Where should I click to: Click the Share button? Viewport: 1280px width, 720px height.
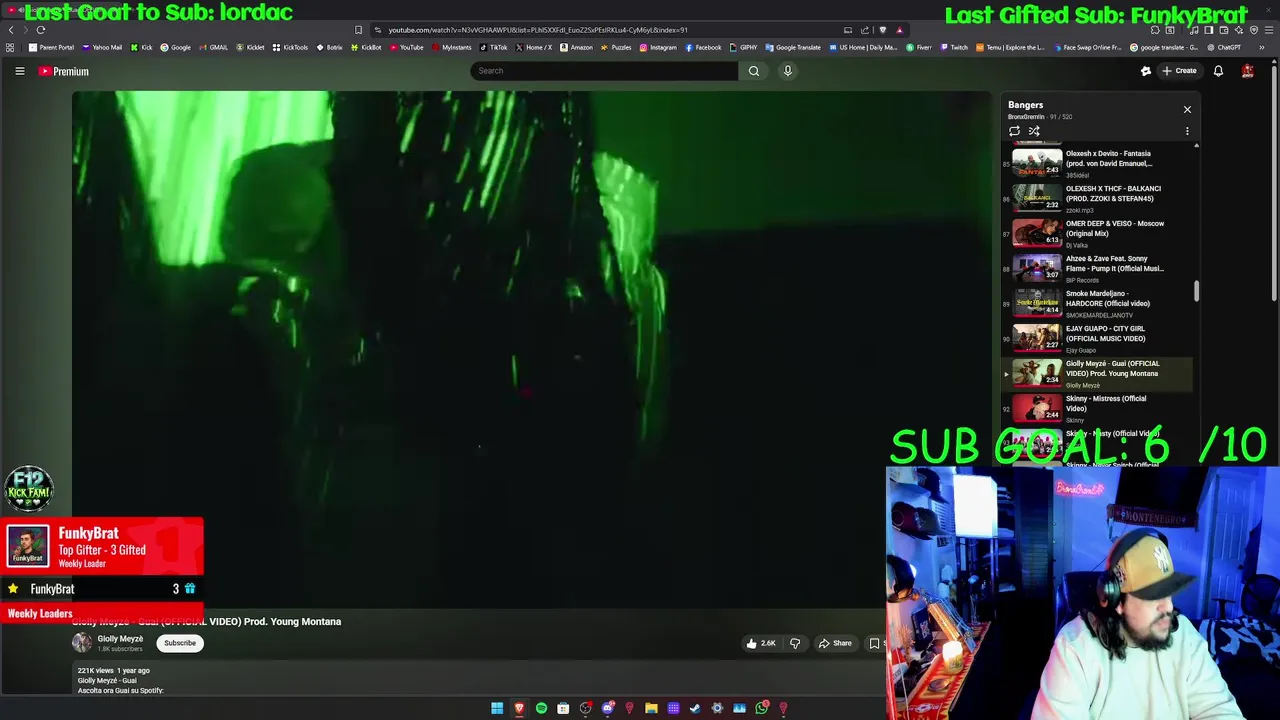coord(835,643)
